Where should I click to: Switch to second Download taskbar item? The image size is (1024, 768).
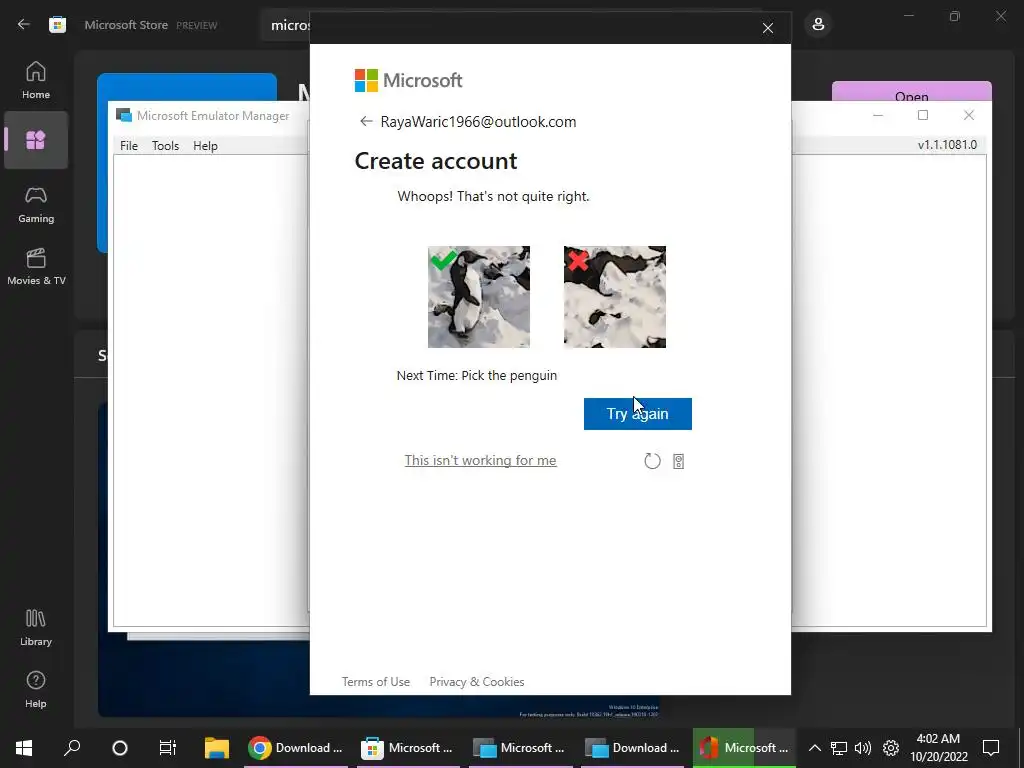pos(633,748)
